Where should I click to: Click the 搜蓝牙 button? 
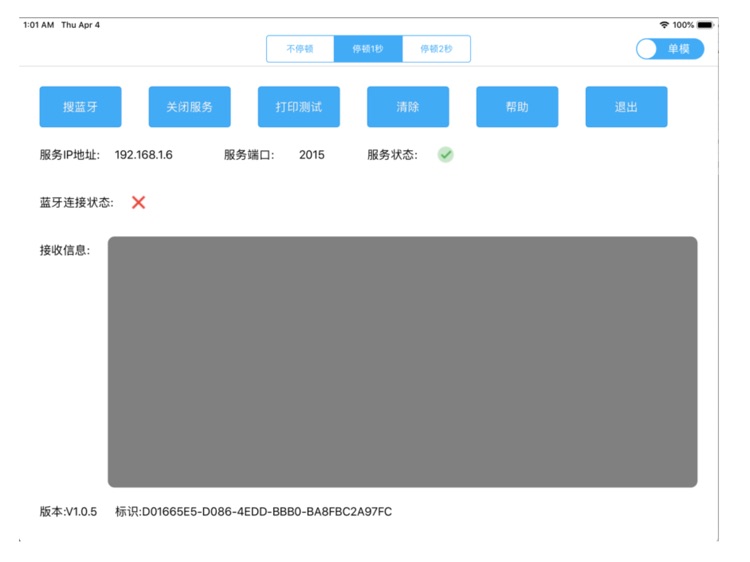(x=80, y=107)
